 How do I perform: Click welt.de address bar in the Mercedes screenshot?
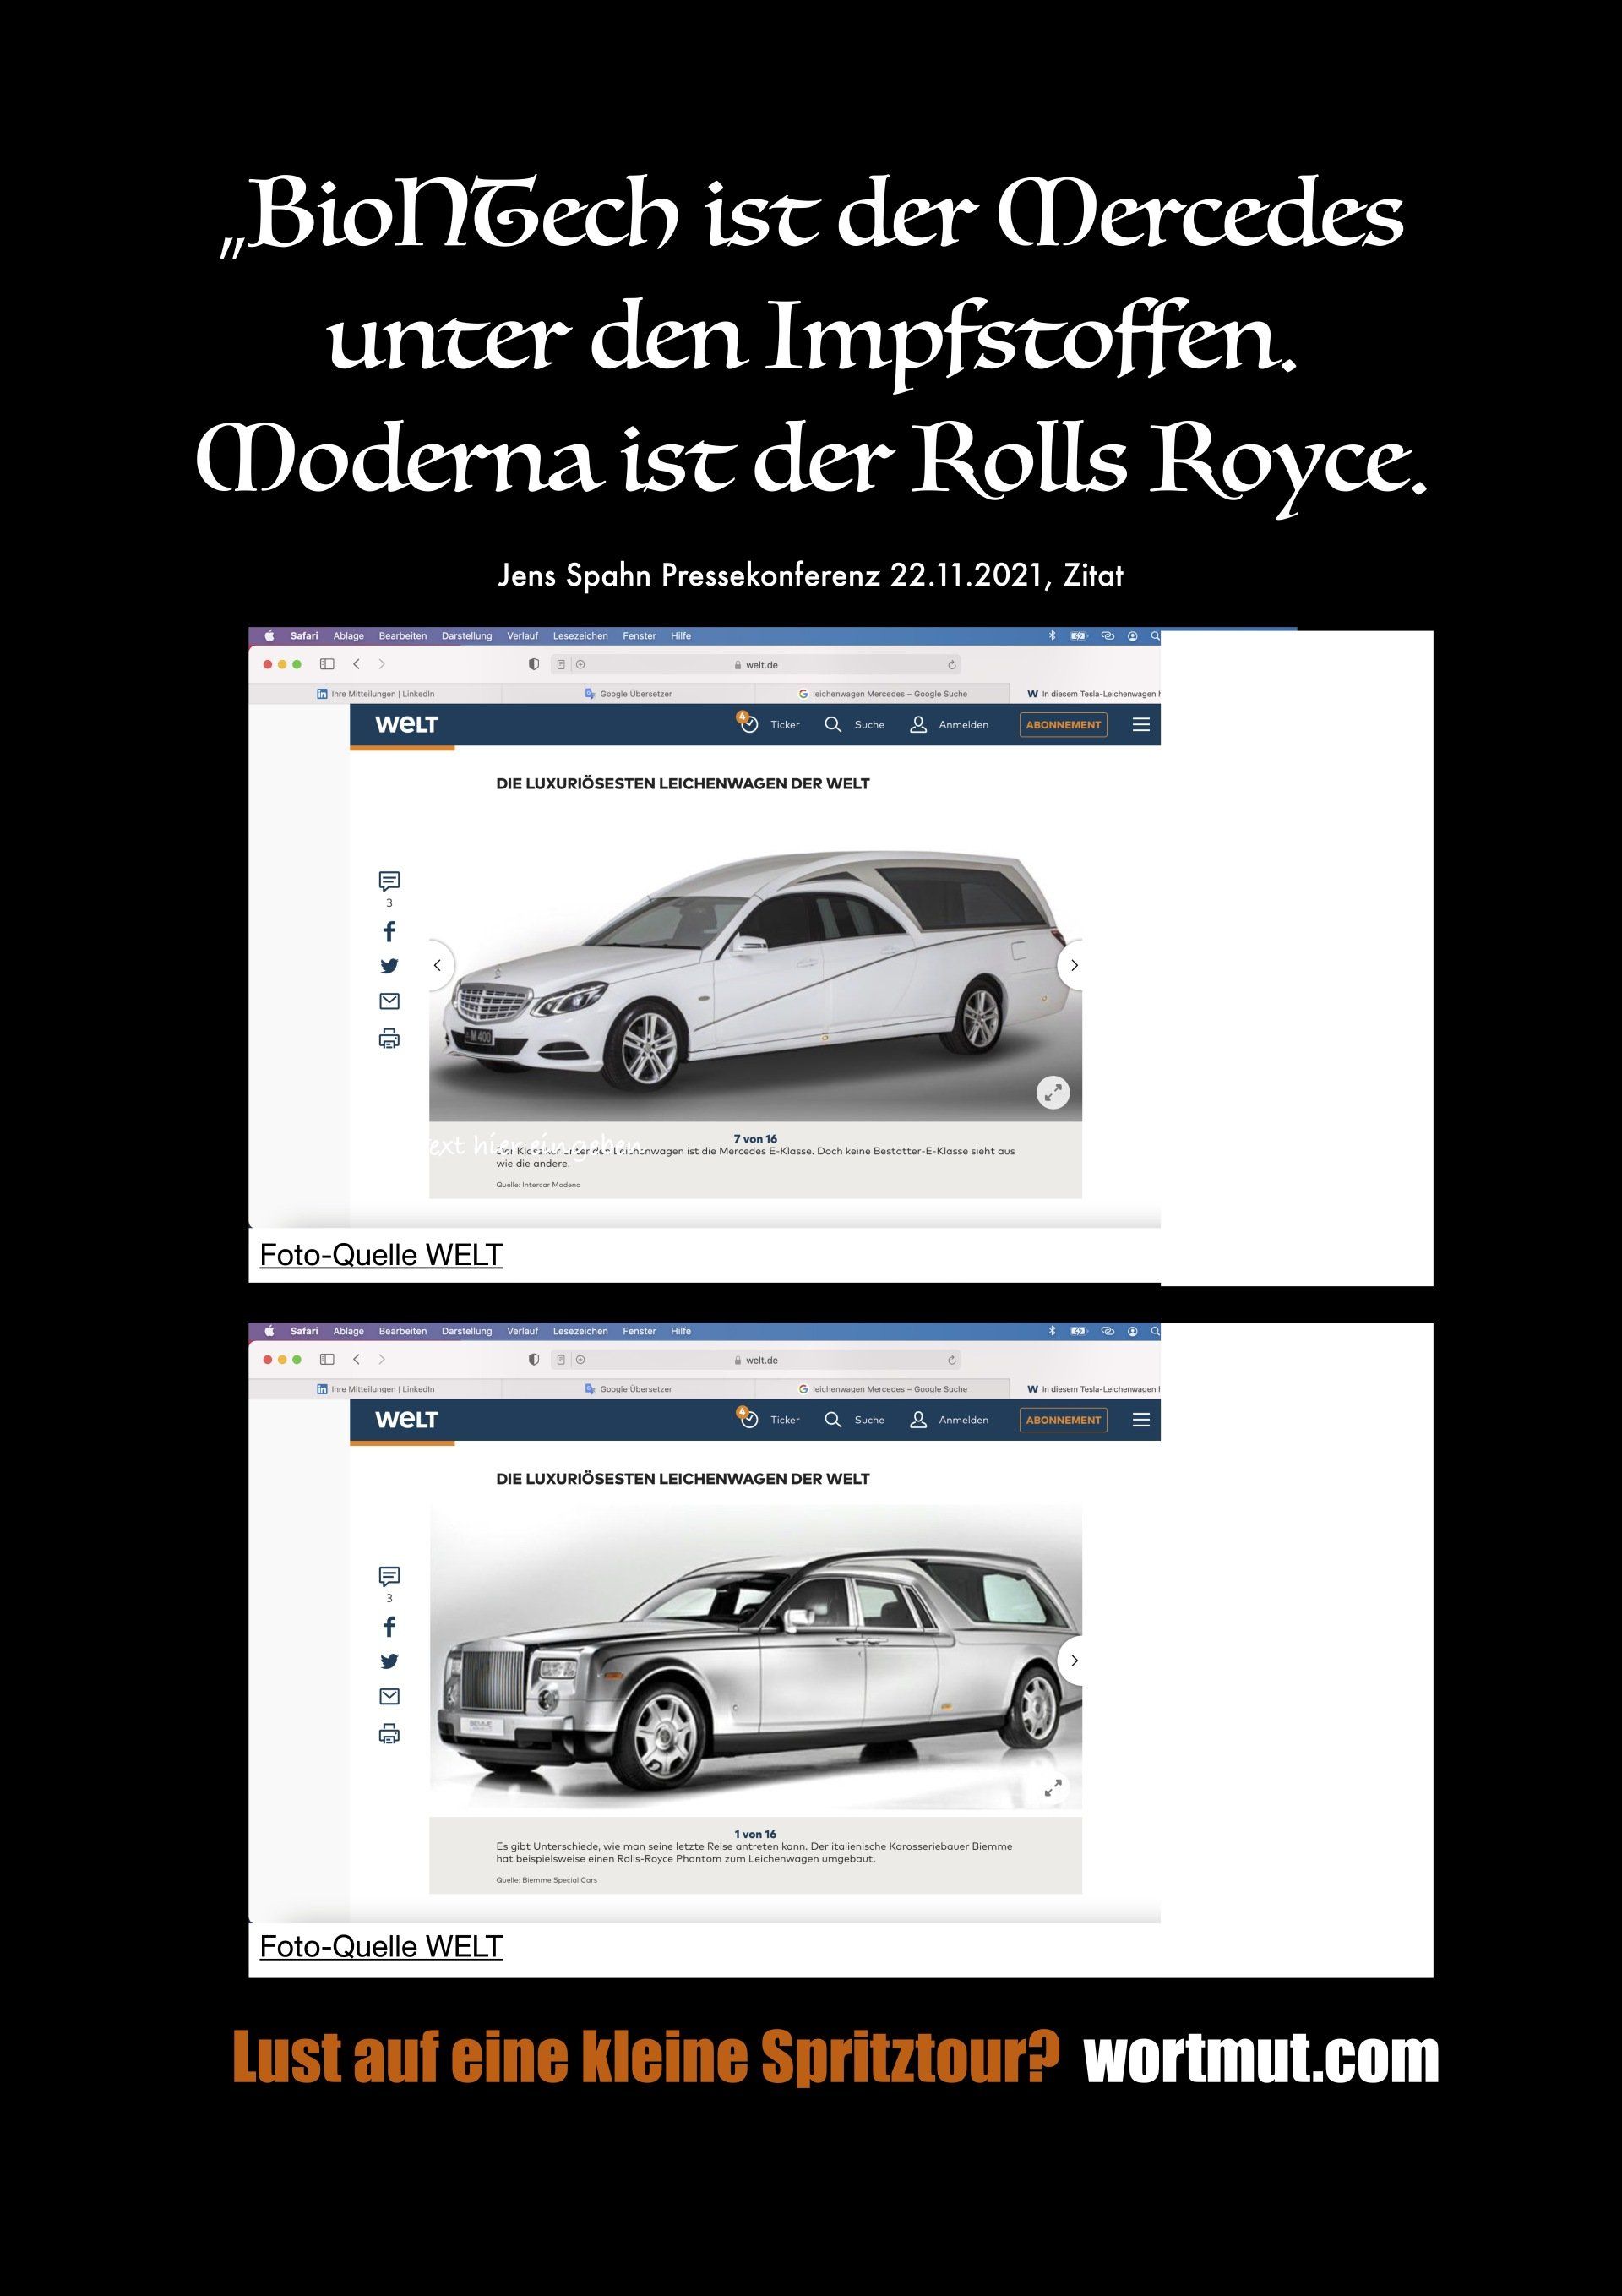coord(757,664)
